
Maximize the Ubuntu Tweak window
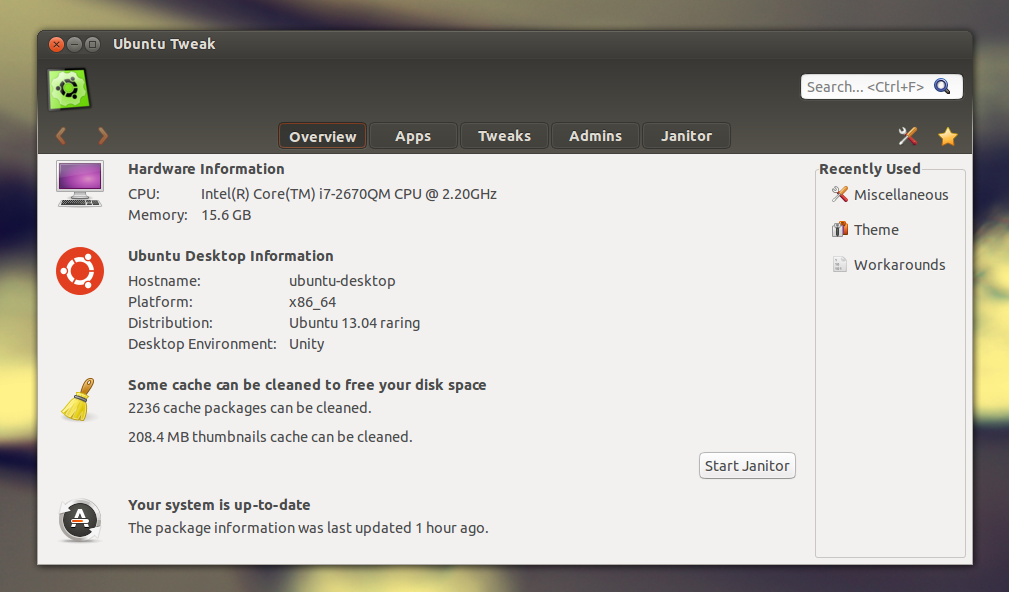(92, 44)
